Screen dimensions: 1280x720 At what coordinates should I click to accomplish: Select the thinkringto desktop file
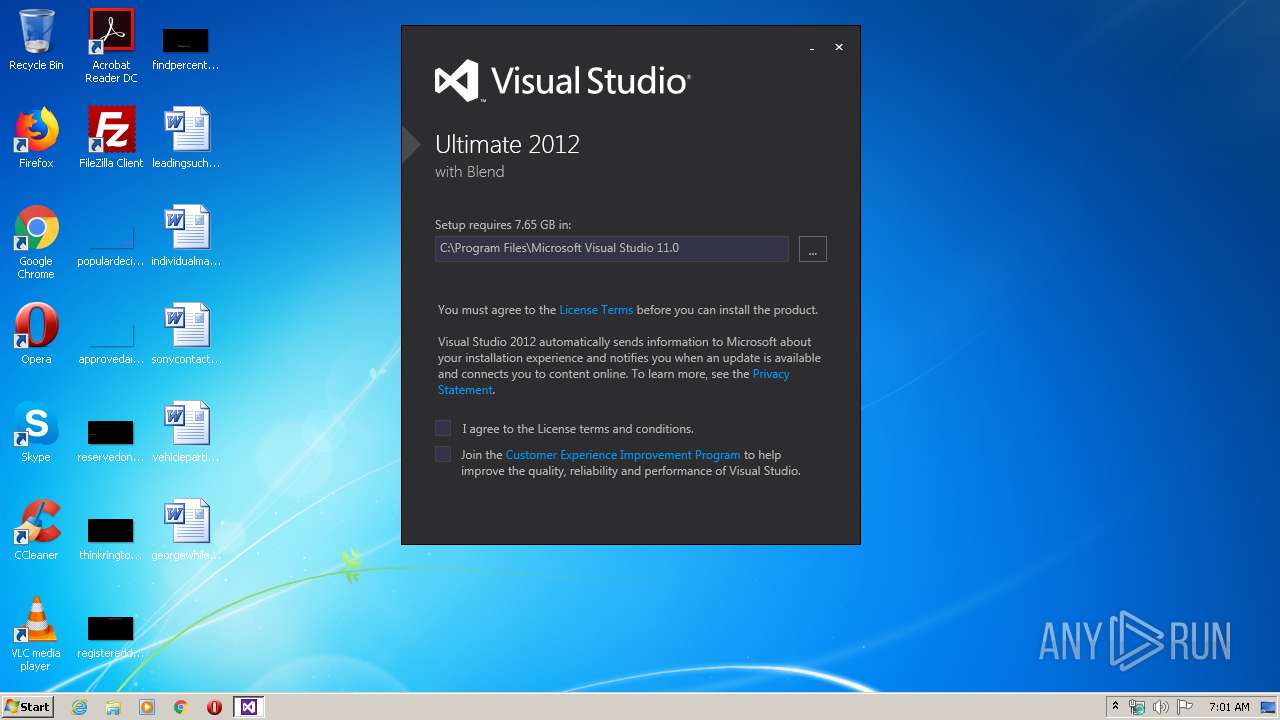pyautogui.click(x=111, y=539)
